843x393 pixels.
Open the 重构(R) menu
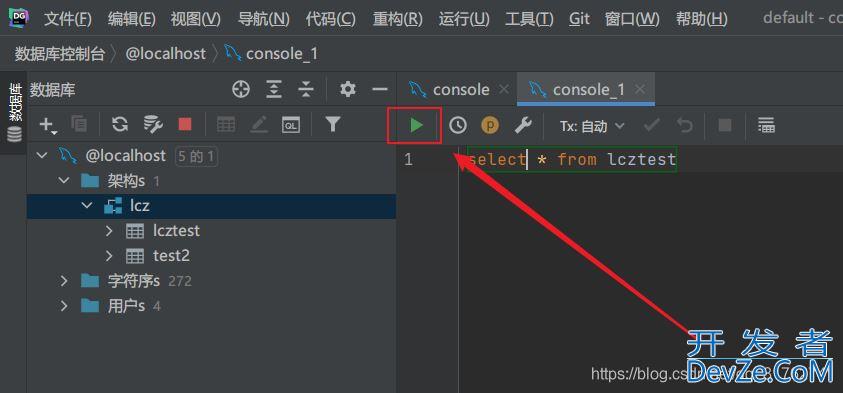point(398,19)
